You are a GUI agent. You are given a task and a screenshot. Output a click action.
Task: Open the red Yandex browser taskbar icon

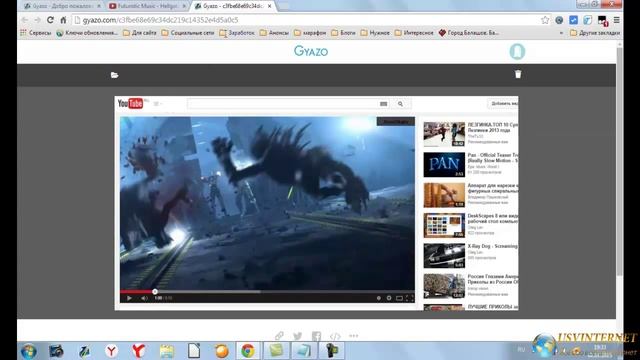point(139,351)
